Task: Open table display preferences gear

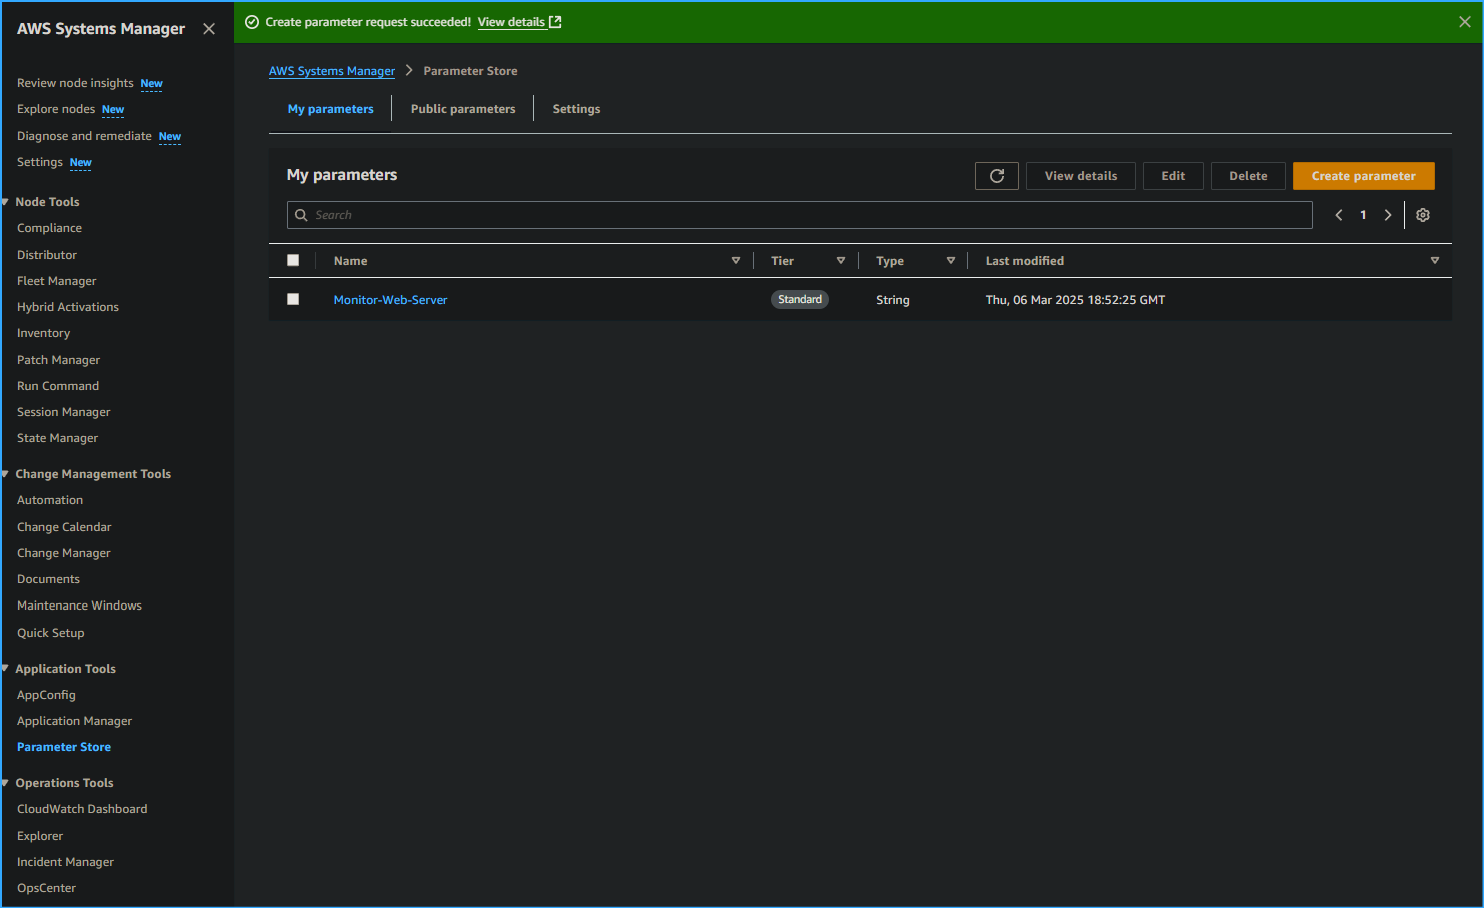Action: [1422, 214]
